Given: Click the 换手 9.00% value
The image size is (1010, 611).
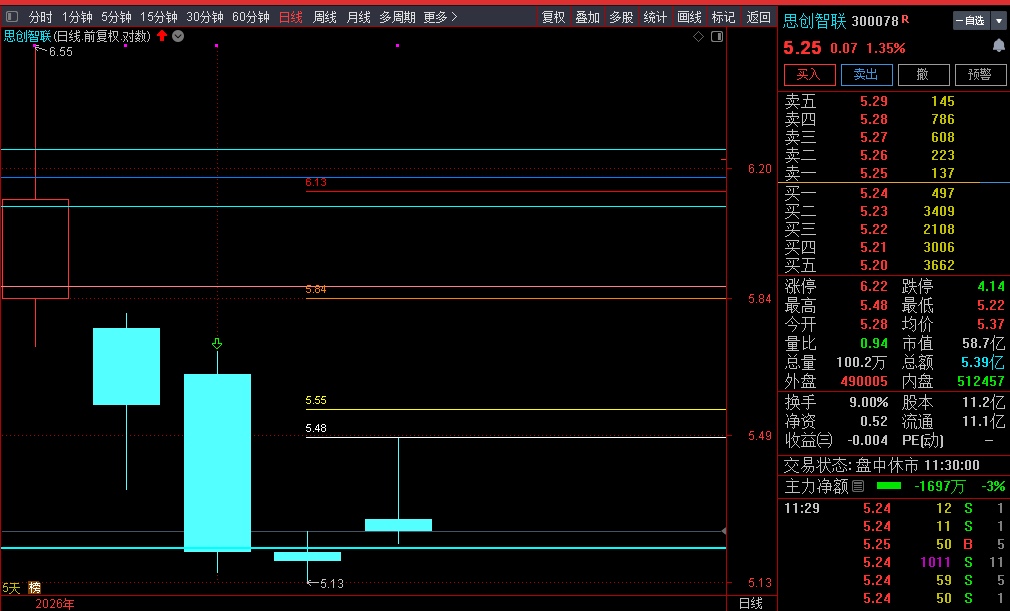Looking at the screenshot, I should pos(868,403).
